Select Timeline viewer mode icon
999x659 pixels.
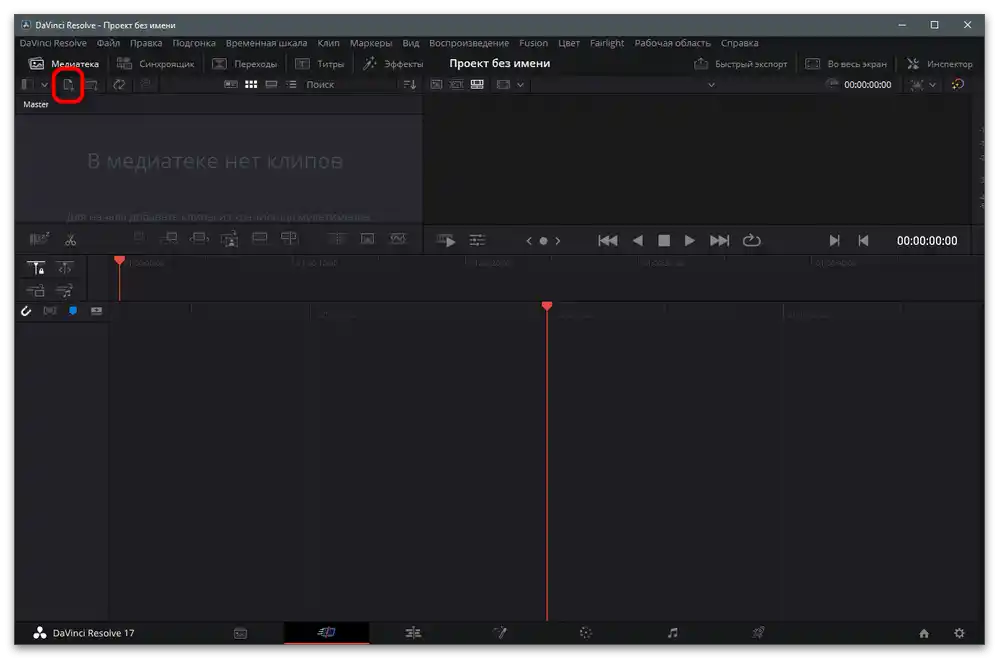pos(477,85)
